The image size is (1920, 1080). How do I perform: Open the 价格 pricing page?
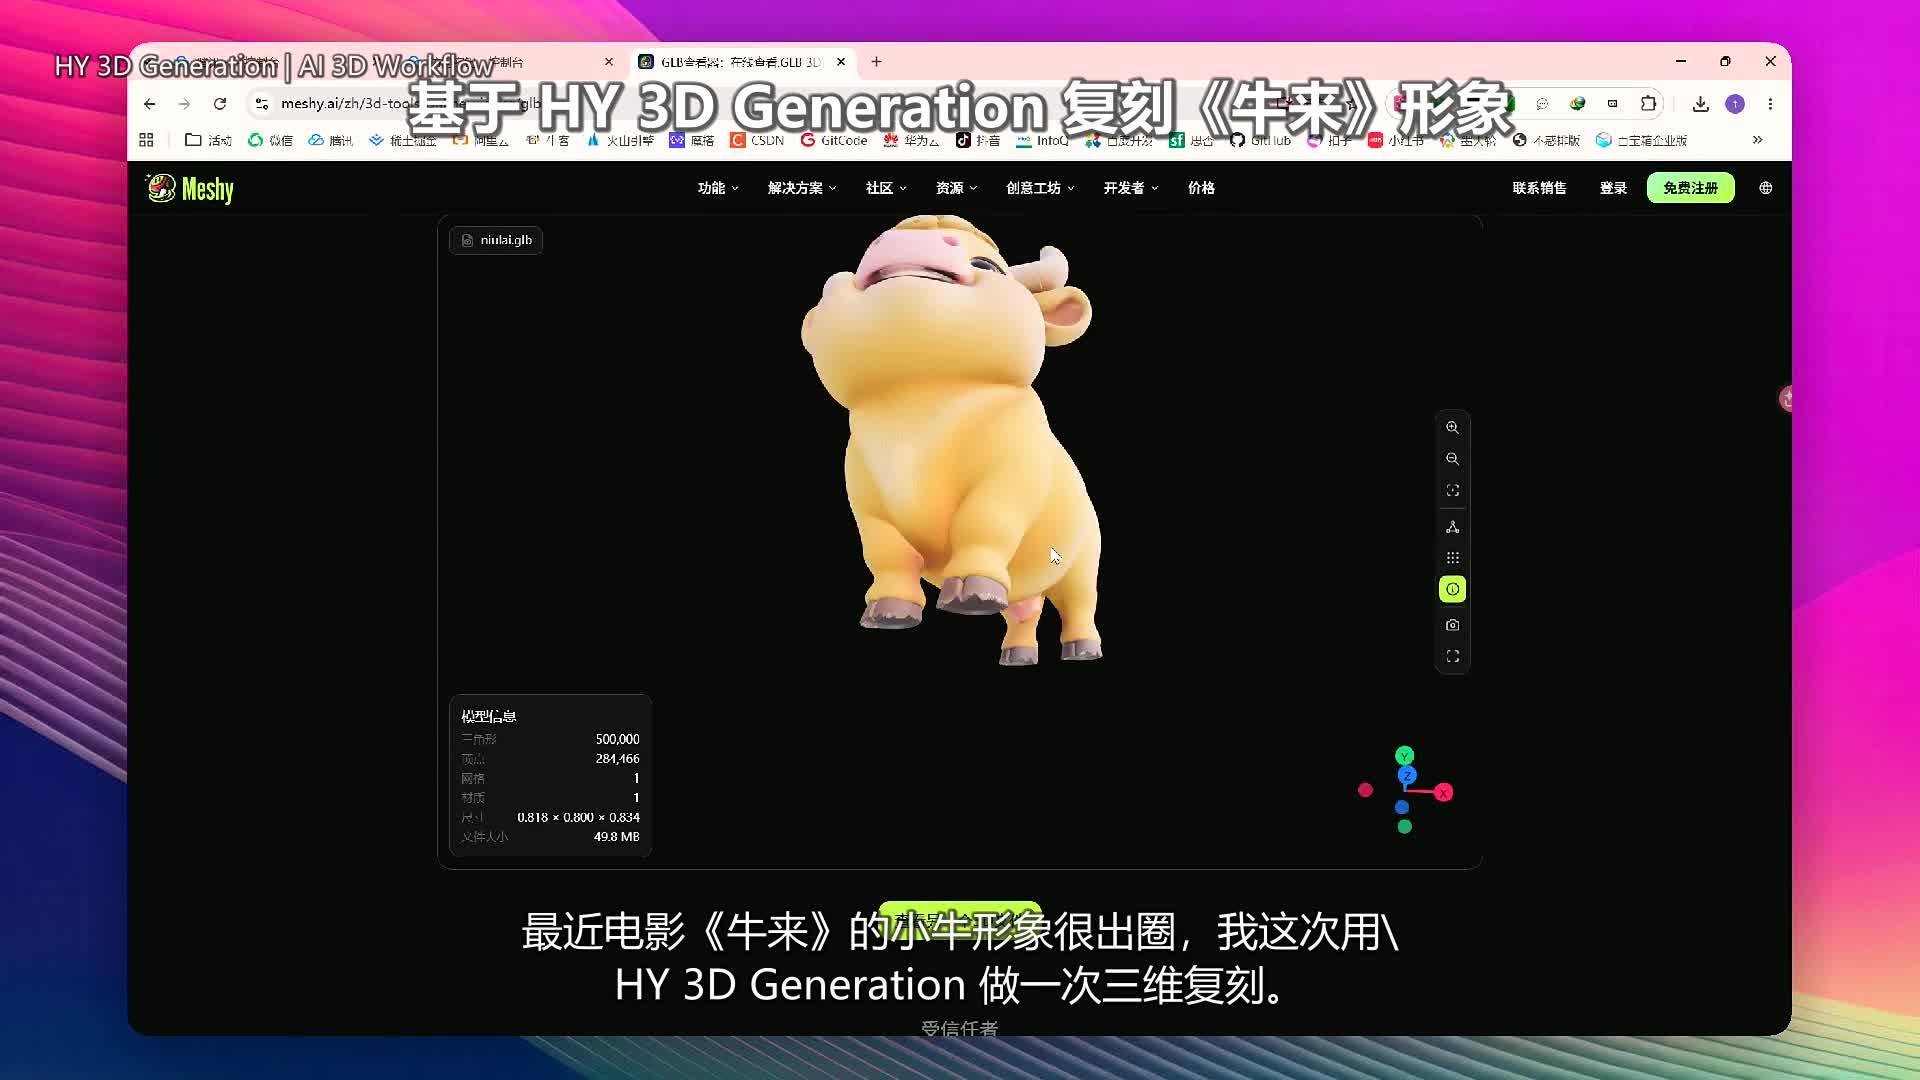click(1201, 188)
